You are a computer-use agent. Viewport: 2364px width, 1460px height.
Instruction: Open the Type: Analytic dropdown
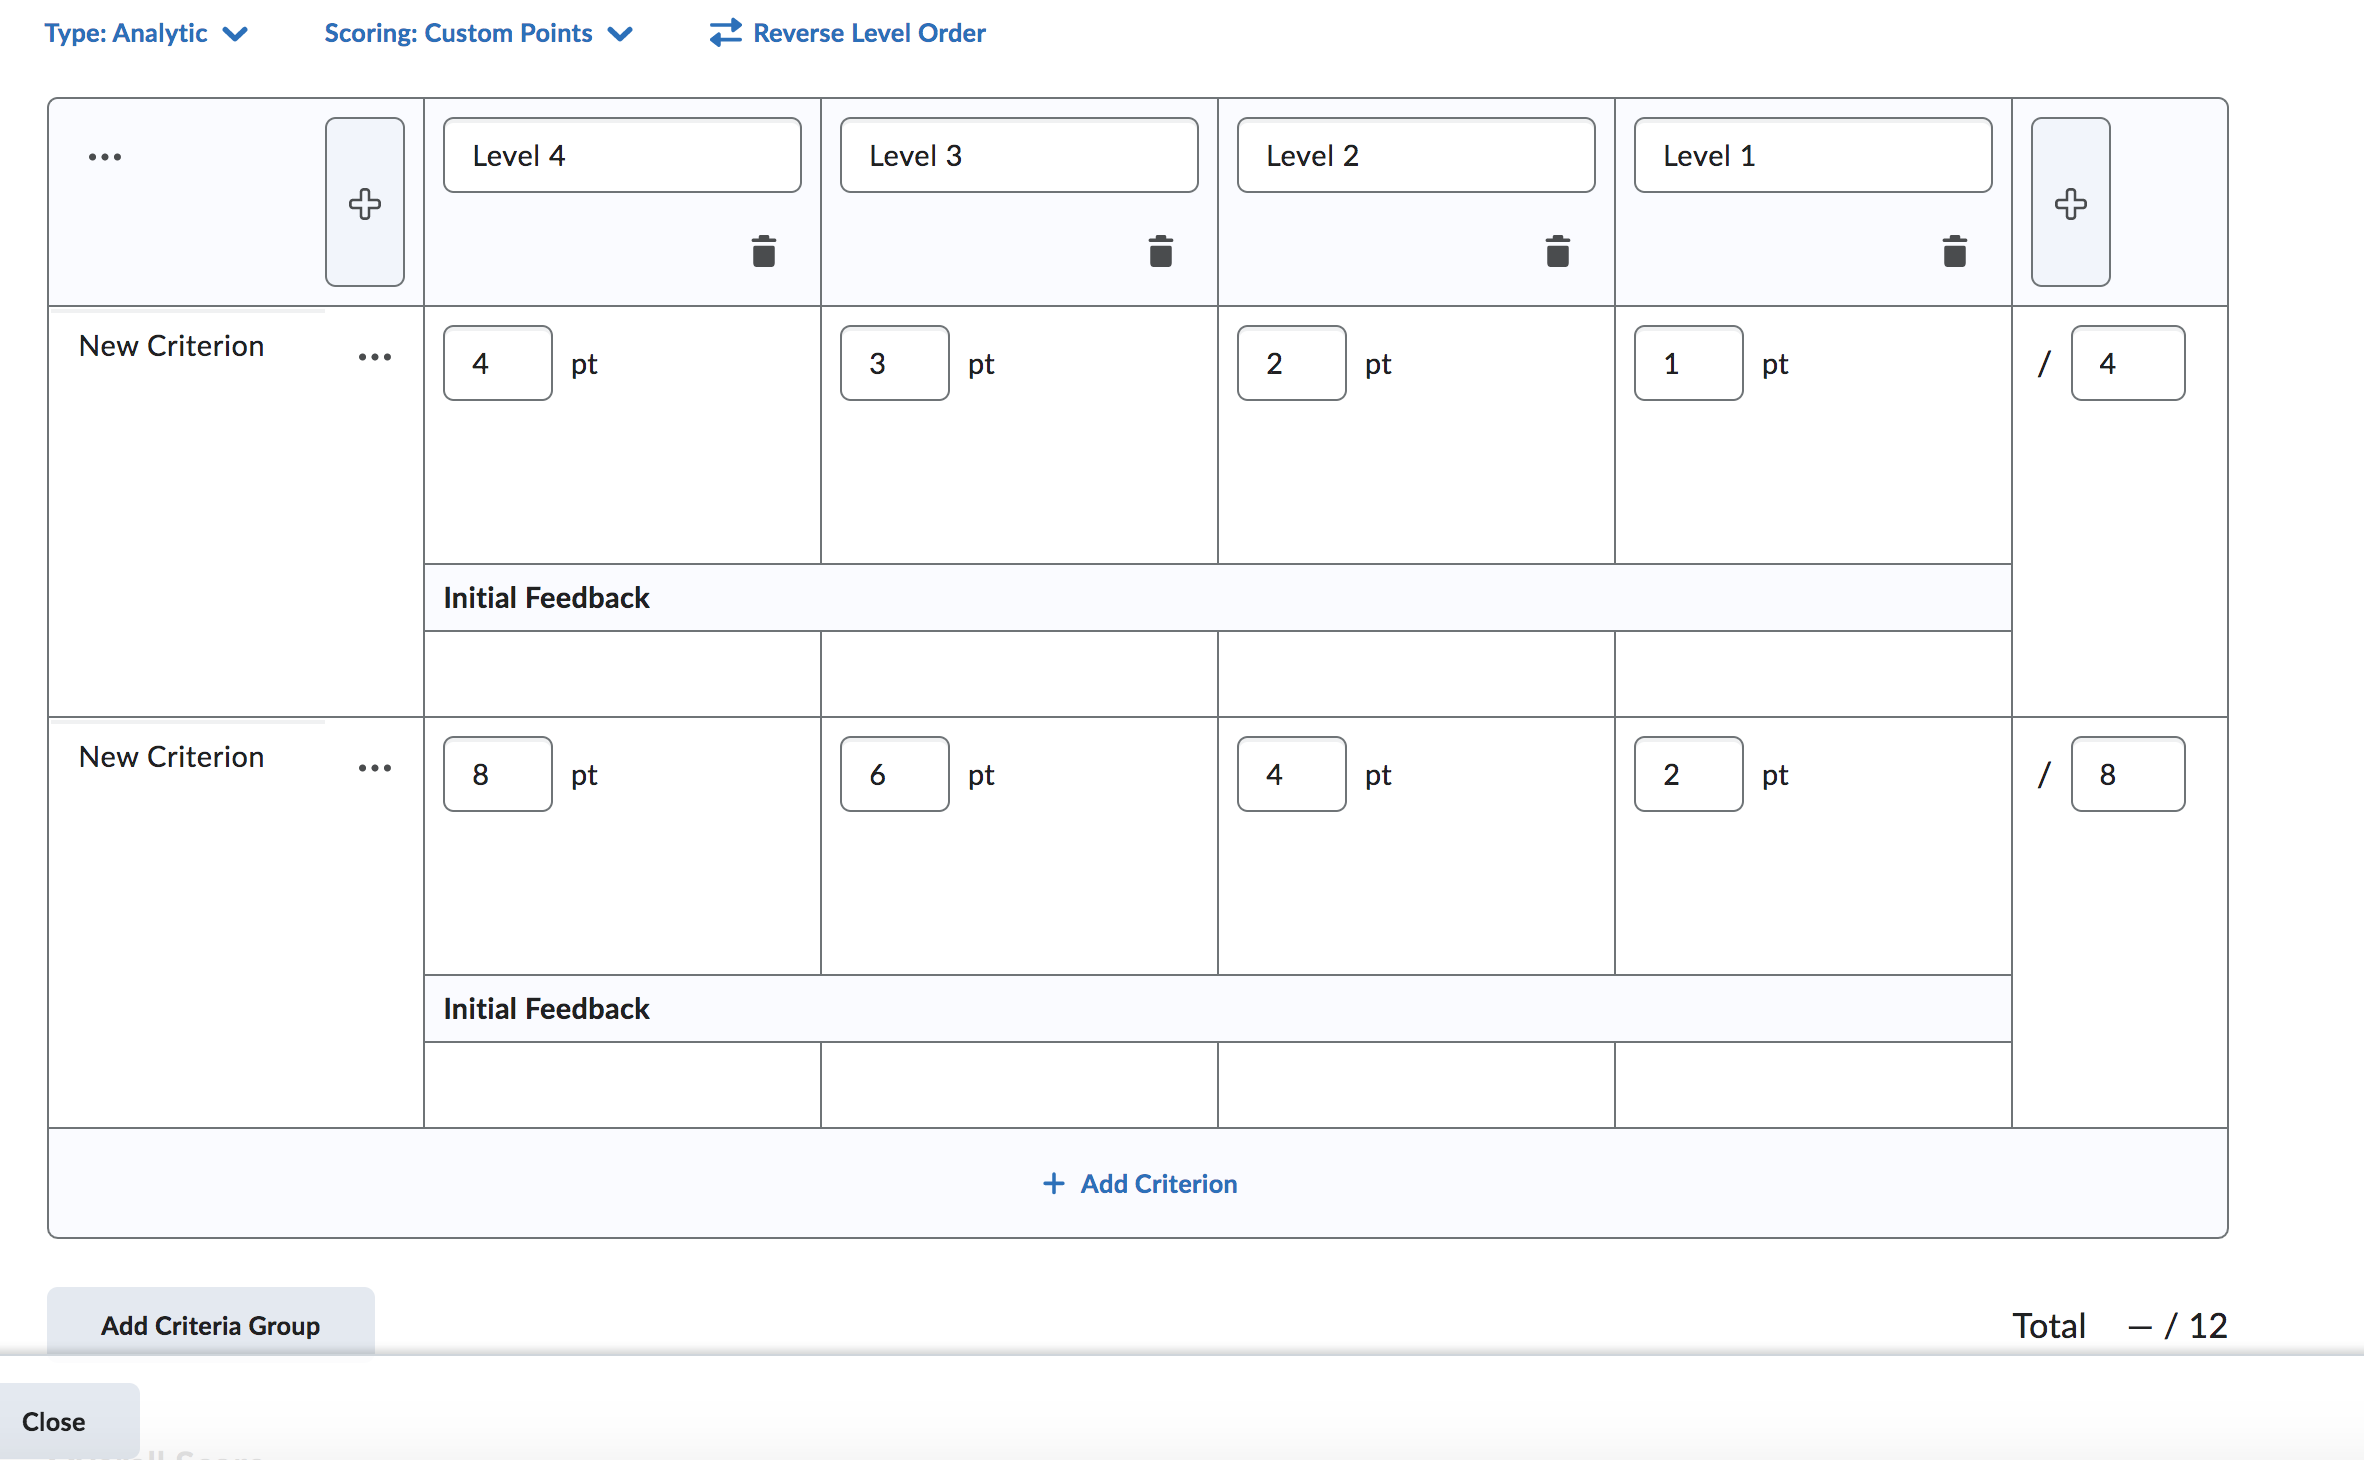point(147,32)
